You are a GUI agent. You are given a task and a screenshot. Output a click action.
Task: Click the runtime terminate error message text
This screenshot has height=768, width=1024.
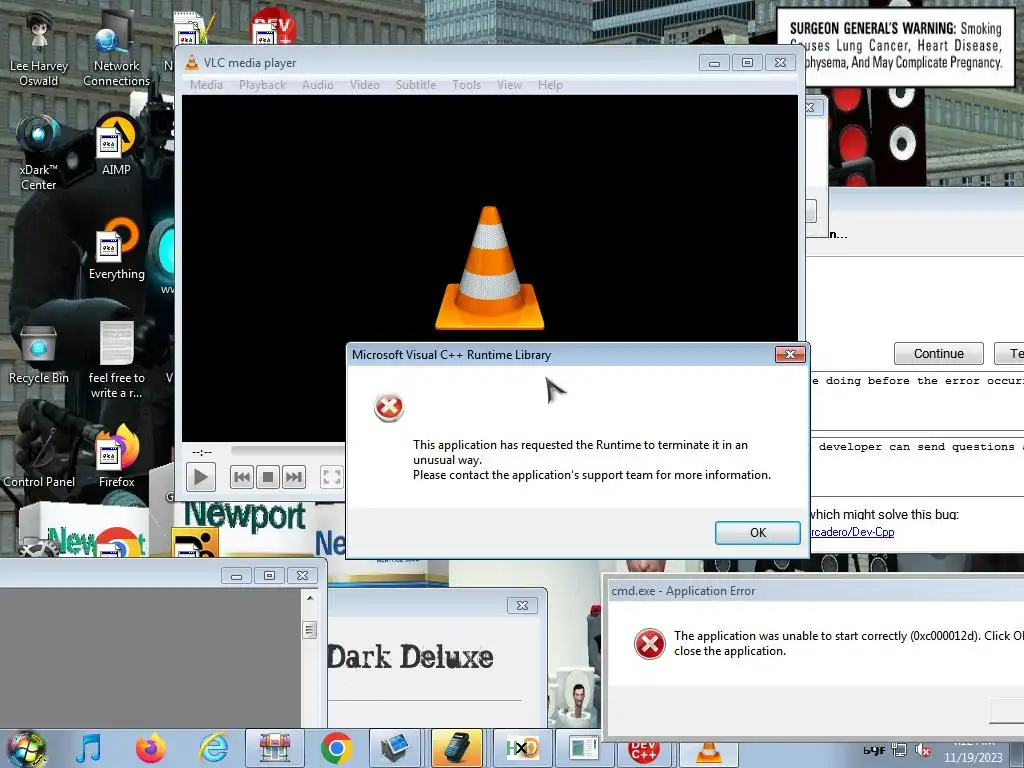pos(592,460)
